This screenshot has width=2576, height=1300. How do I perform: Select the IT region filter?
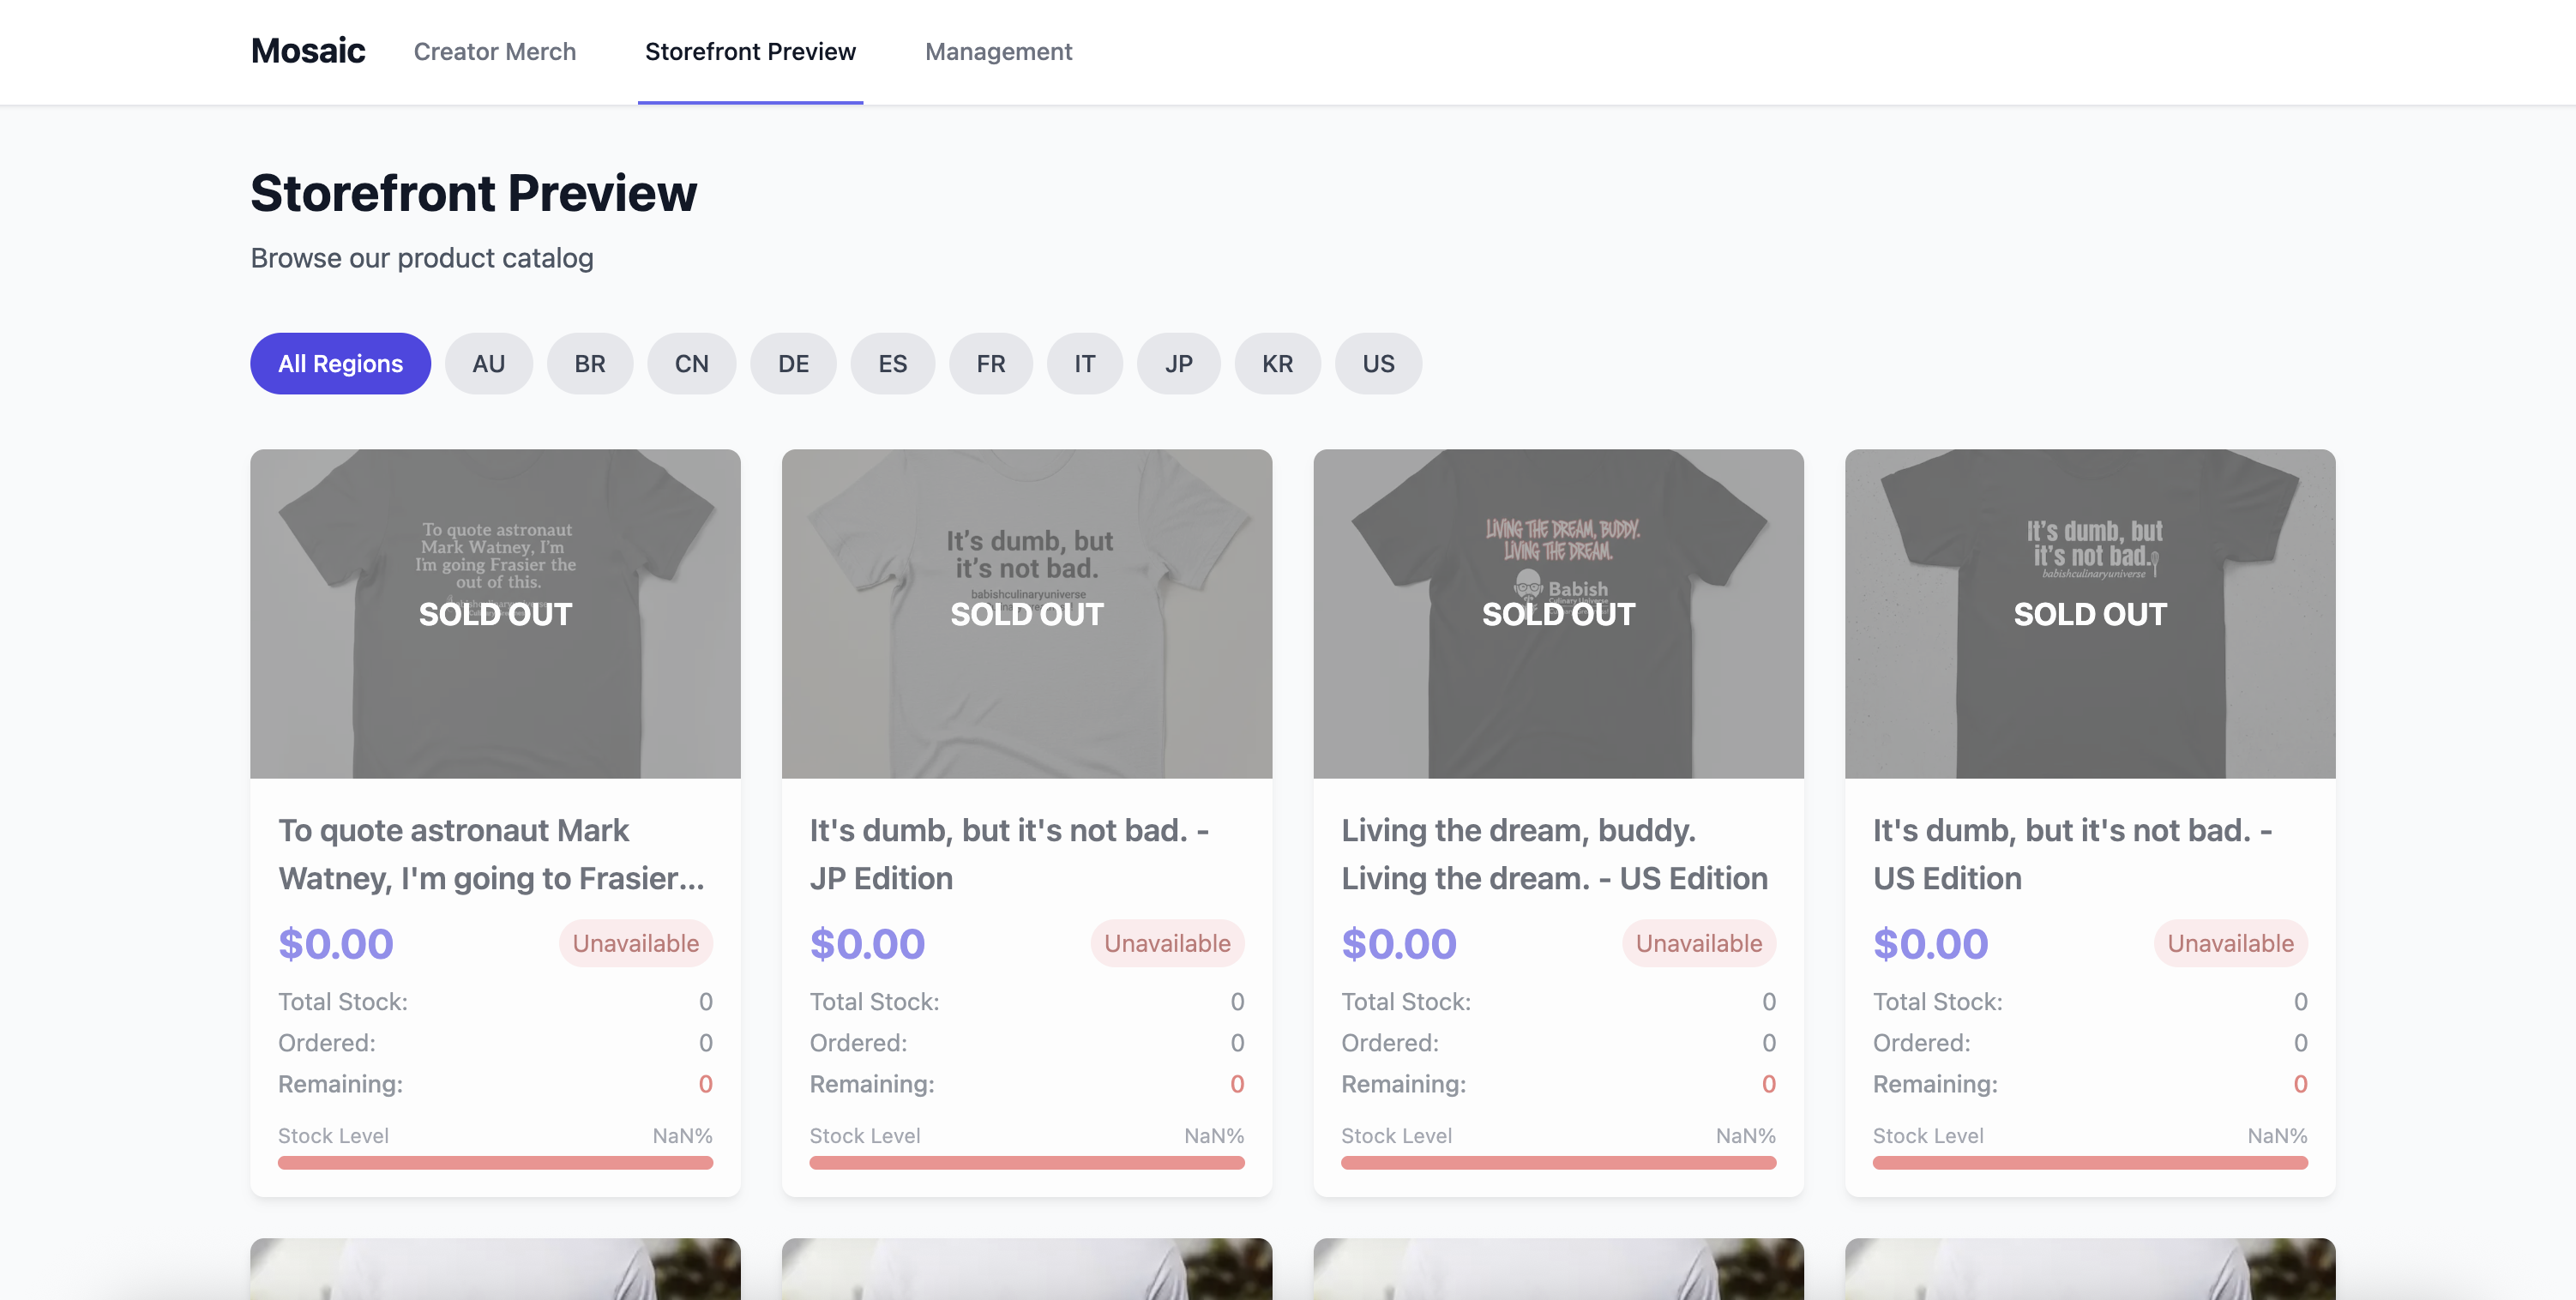pos(1084,363)
